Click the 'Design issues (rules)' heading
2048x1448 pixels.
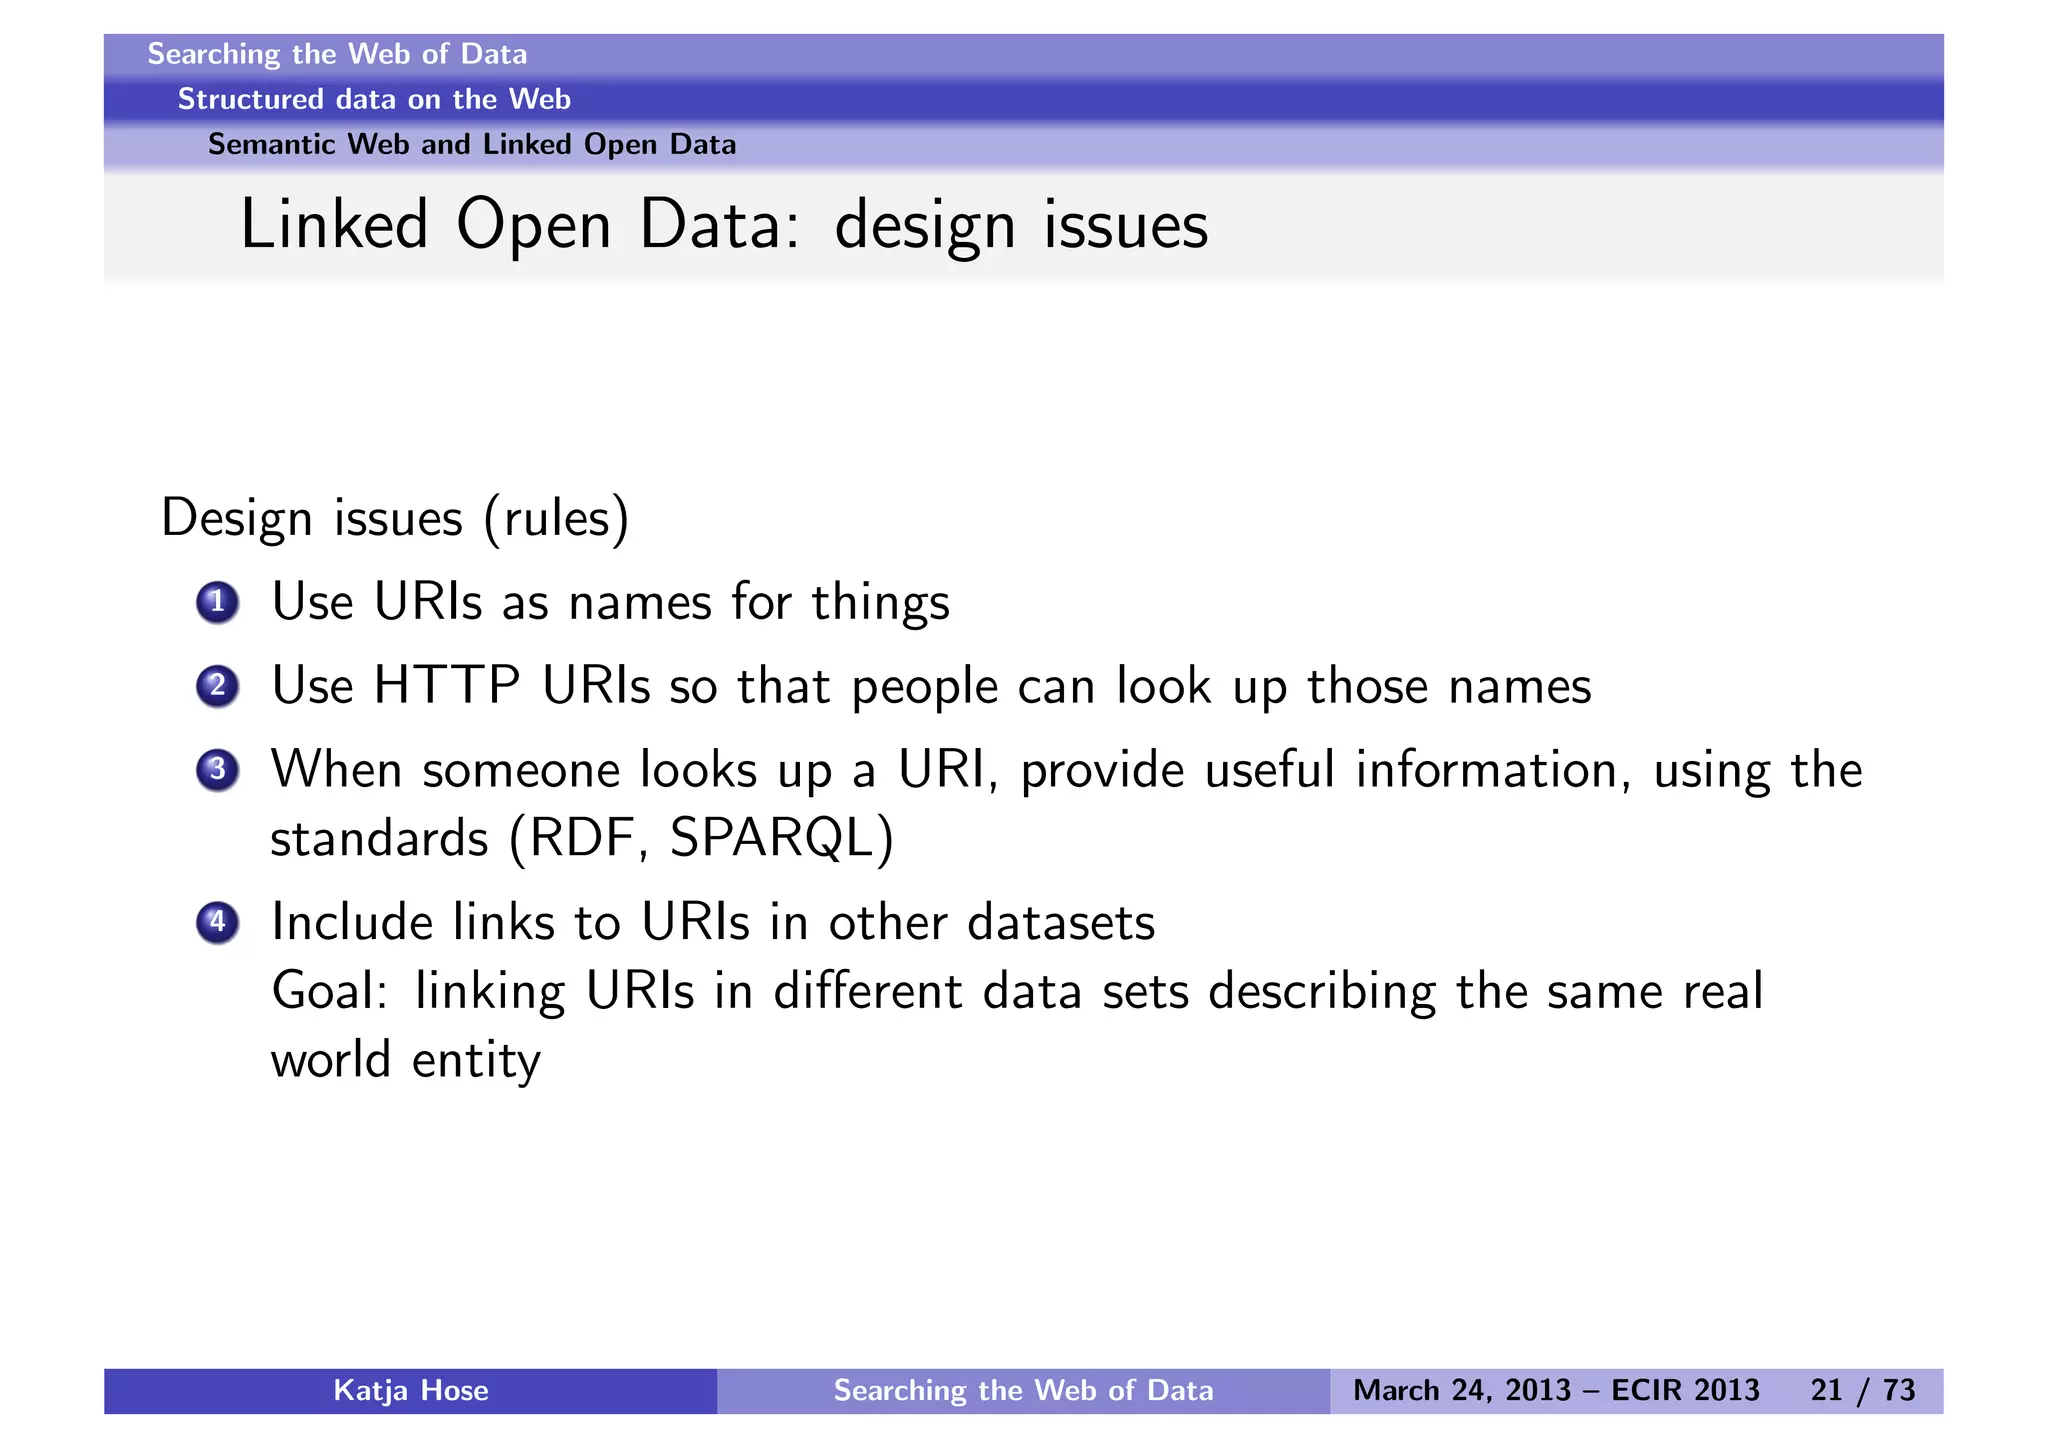[395, 519]
